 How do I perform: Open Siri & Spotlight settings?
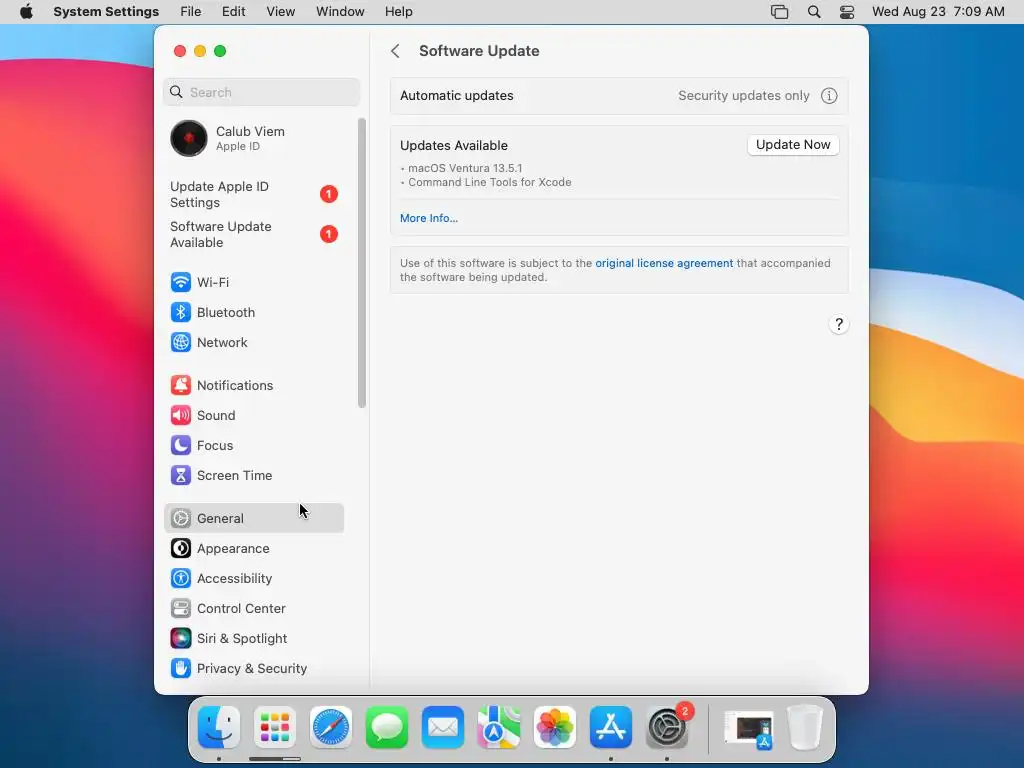[x=253, y=639]
